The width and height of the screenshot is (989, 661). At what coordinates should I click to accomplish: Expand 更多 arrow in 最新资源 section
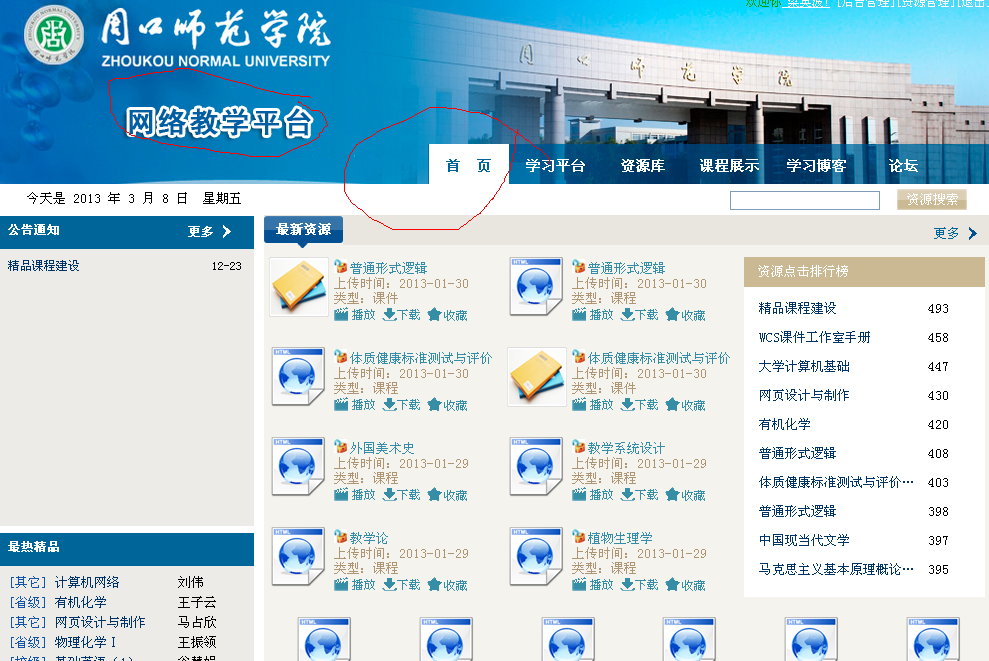972,233
